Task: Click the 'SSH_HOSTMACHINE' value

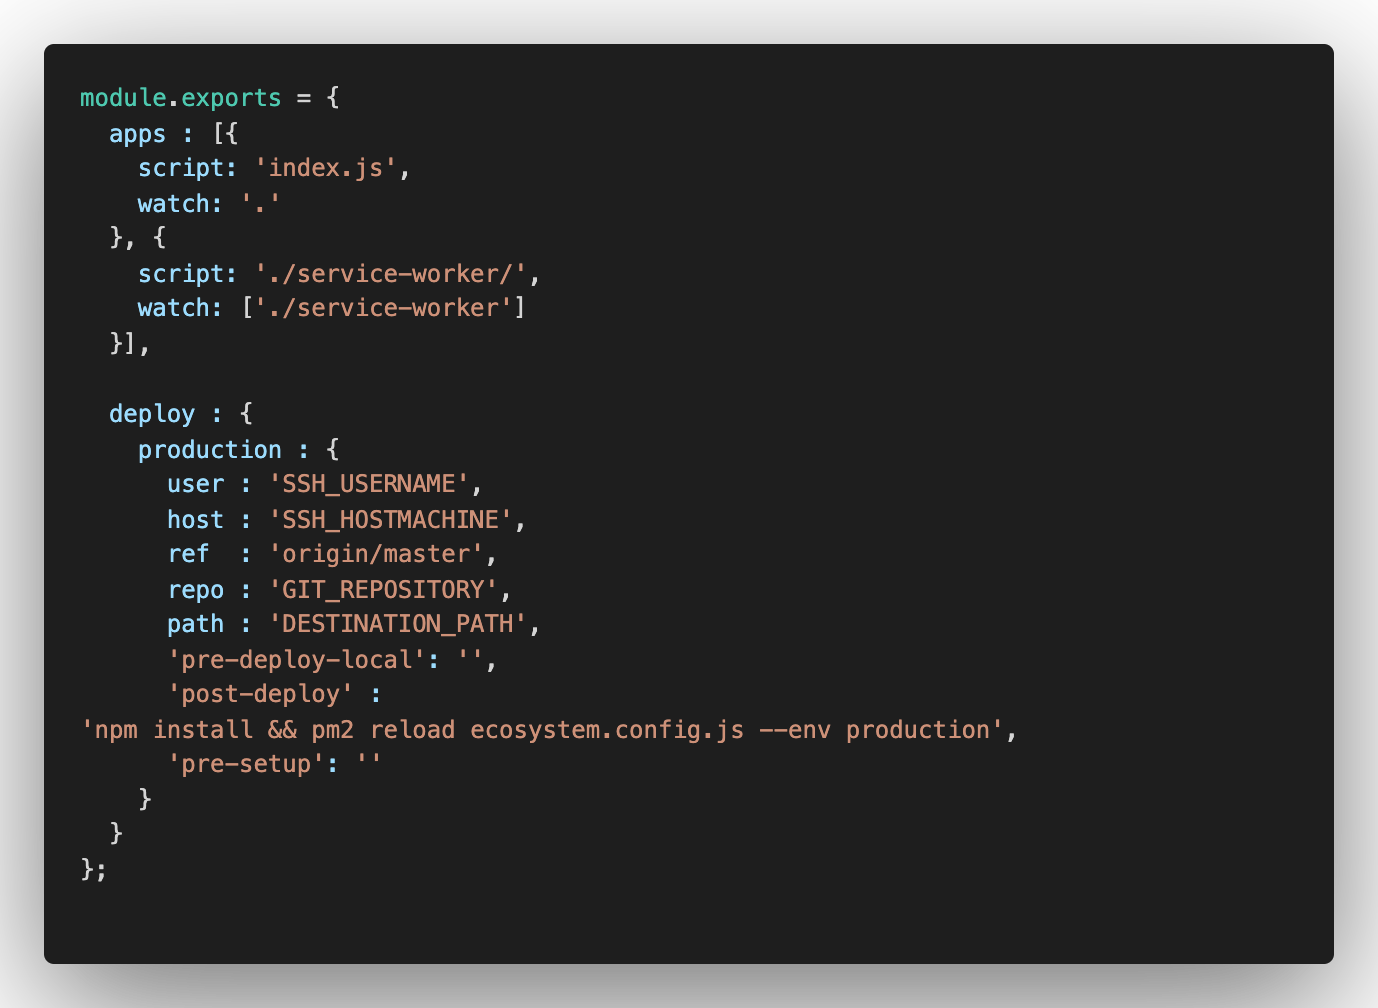Action: pos(391,520)
